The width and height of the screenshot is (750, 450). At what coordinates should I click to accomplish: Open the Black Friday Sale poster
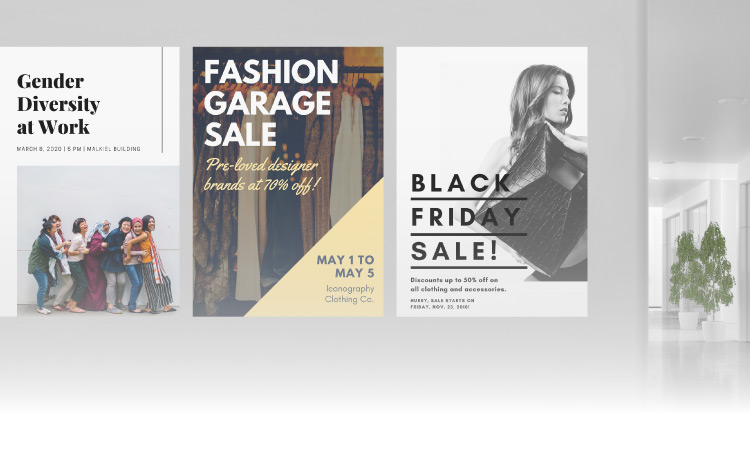coord(492,182)
